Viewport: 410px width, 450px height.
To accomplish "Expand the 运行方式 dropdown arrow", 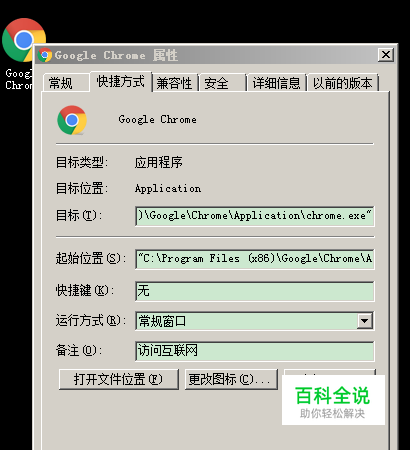I will click(x=365, y=321).
